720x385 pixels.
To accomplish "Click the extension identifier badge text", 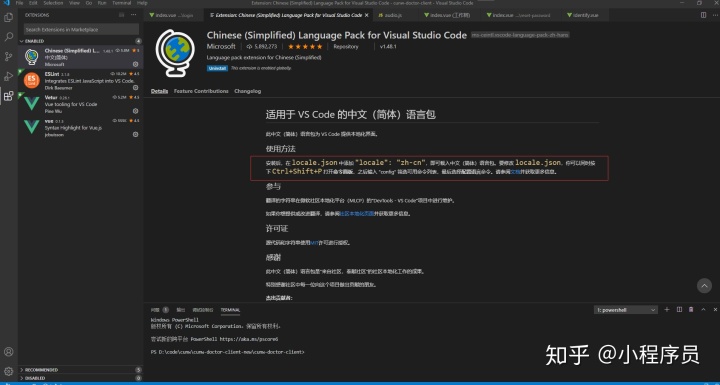I will [520, 35].
